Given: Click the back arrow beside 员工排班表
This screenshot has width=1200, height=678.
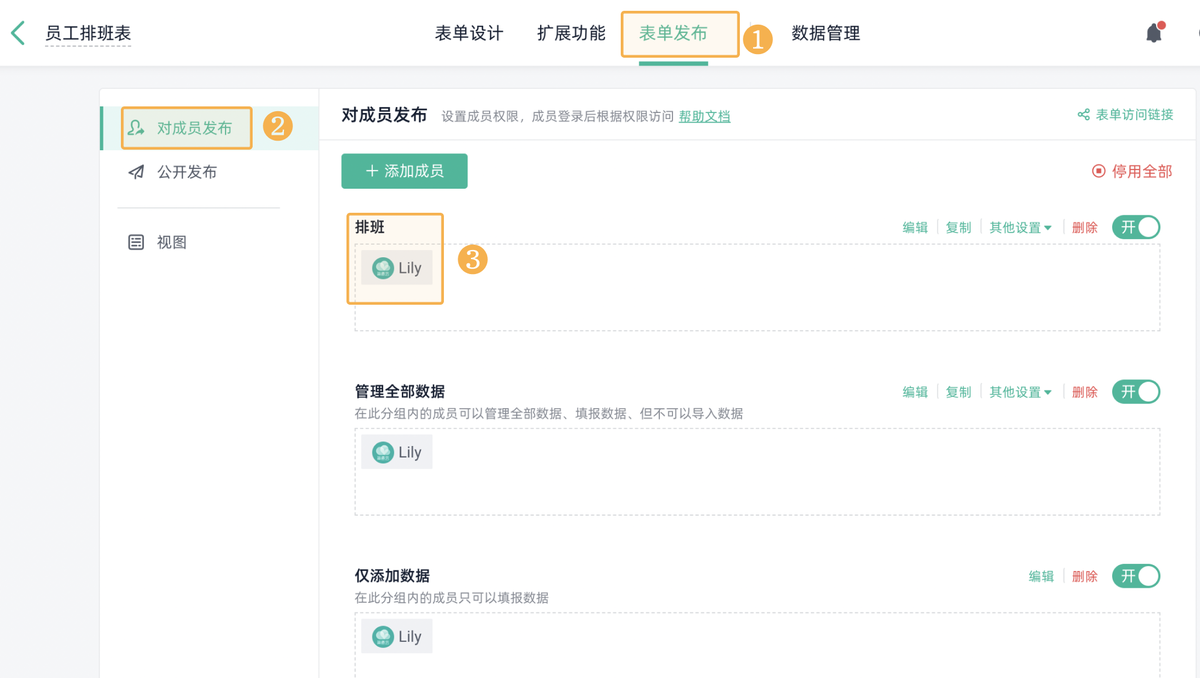Looking at the screenshot, I should pyautogui.click(x=16, y=32).
